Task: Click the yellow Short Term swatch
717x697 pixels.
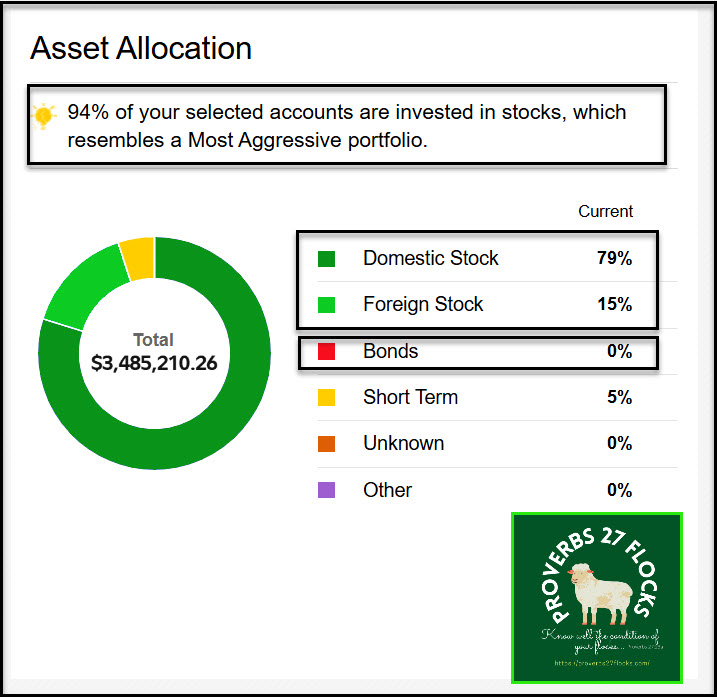Action: click(x=326, y=398)
